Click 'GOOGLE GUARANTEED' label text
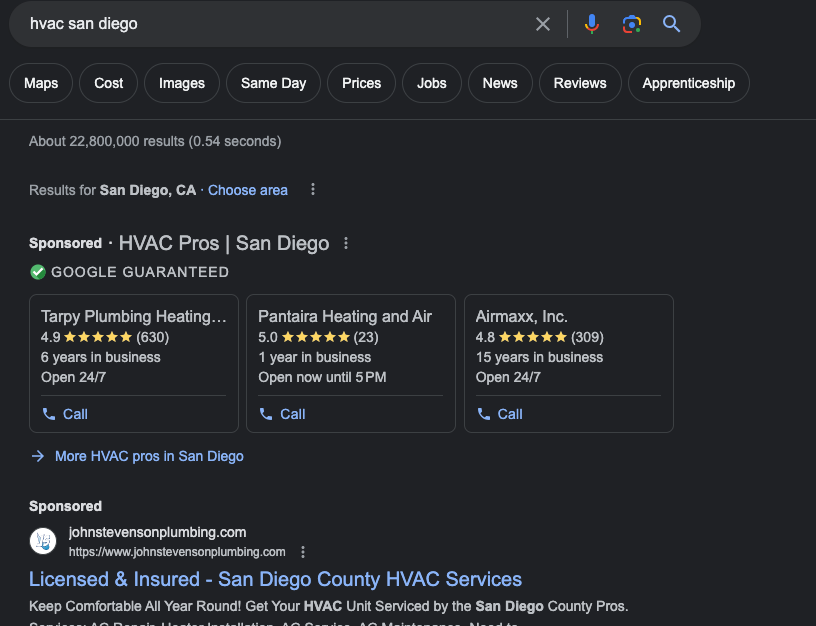Screen dimensions: 816x626 [140, 272]
